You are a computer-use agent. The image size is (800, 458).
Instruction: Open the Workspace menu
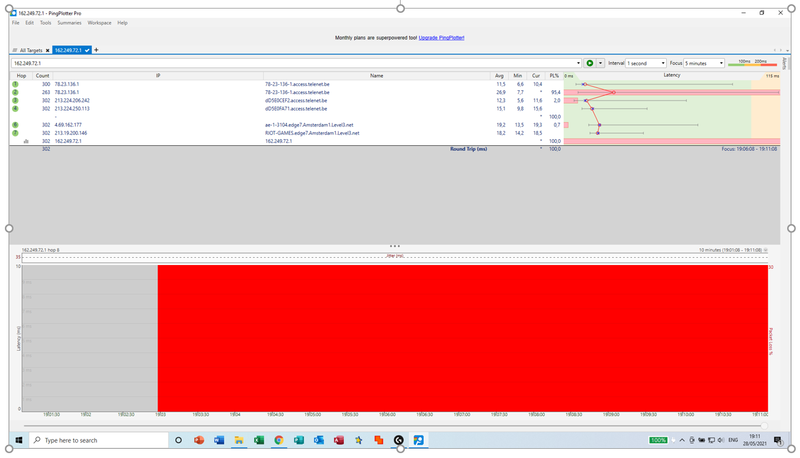(x=99, y=22)
